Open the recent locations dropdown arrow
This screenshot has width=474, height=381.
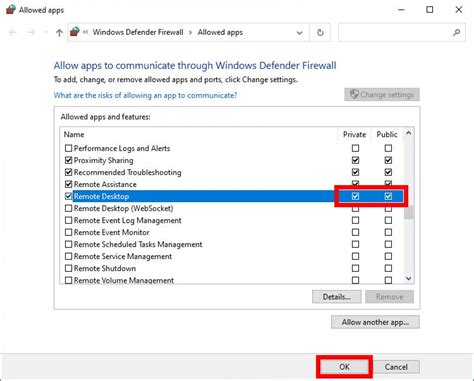point(46,32)
